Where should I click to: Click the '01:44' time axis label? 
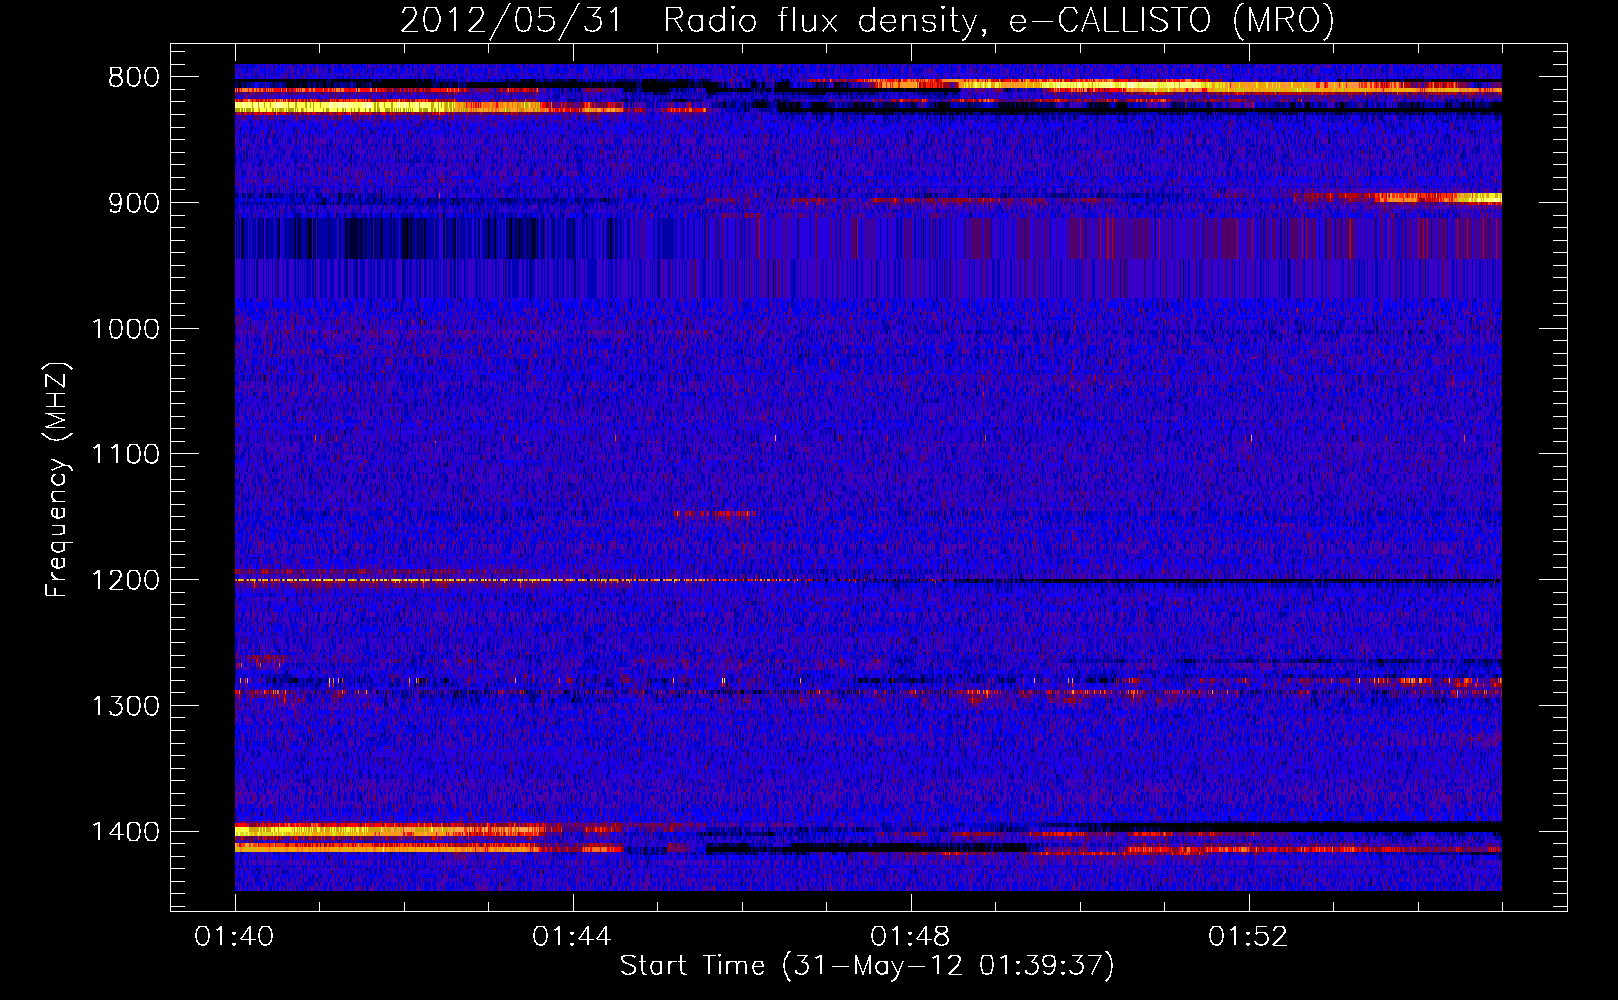point(572,937)
